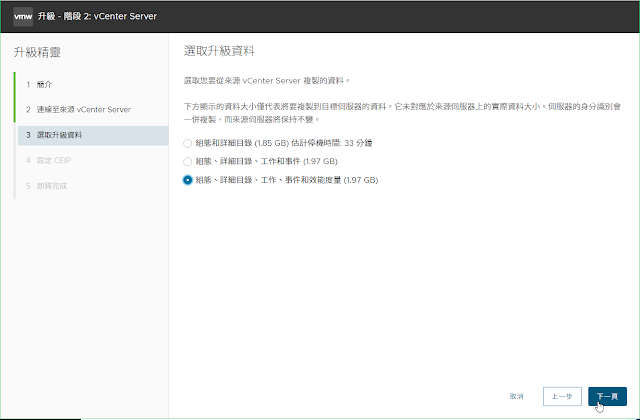Click the paragraph starting with 下方顯示的資料大小

(x=402, y=113)
